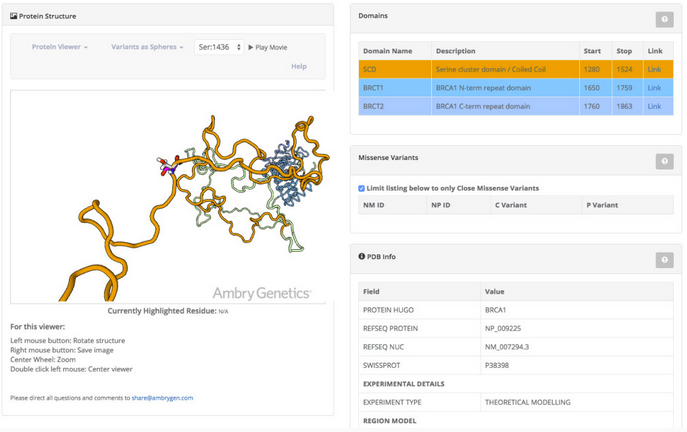Viewport: 687px width, 432px height.
Task: Click the C Variant column header
Action: click(514, 205)
